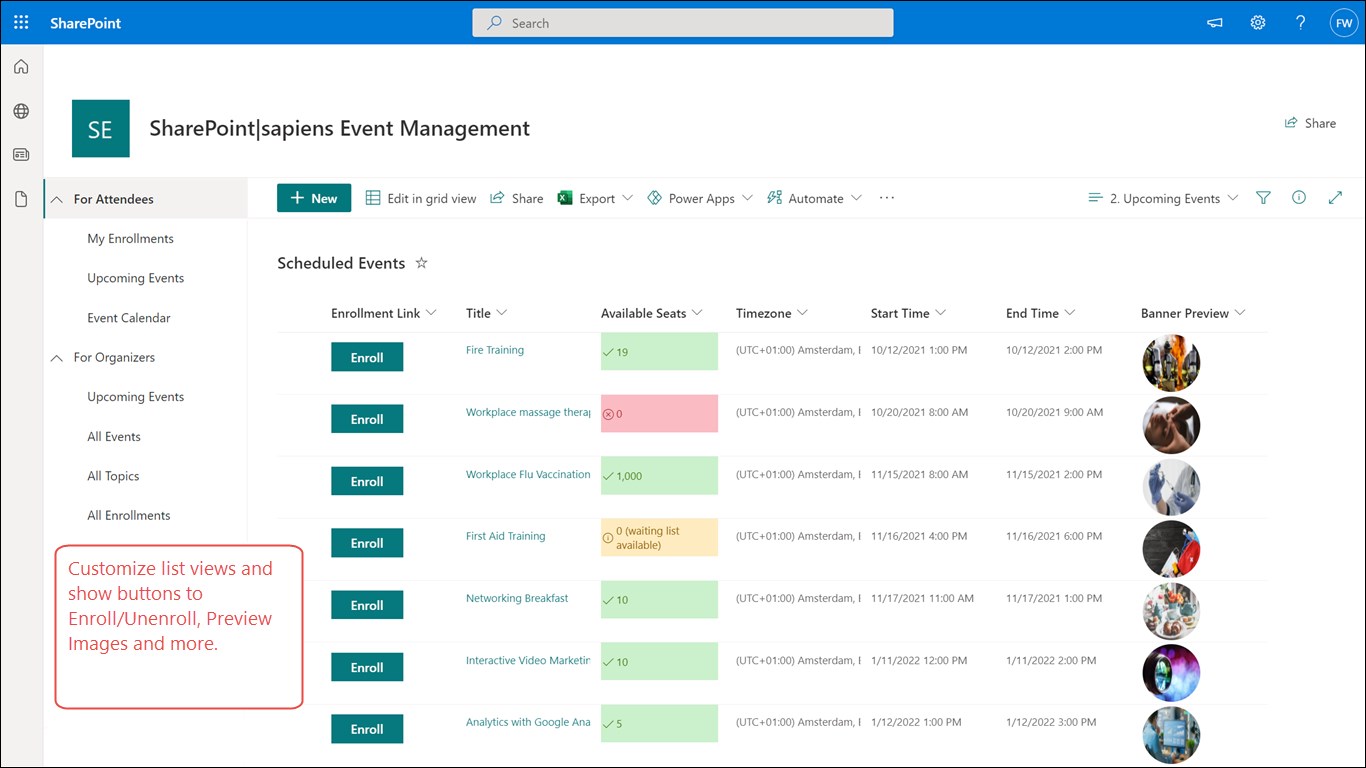Open the information details pane icon
The image size is (1366, 768).
(1299, 198)
